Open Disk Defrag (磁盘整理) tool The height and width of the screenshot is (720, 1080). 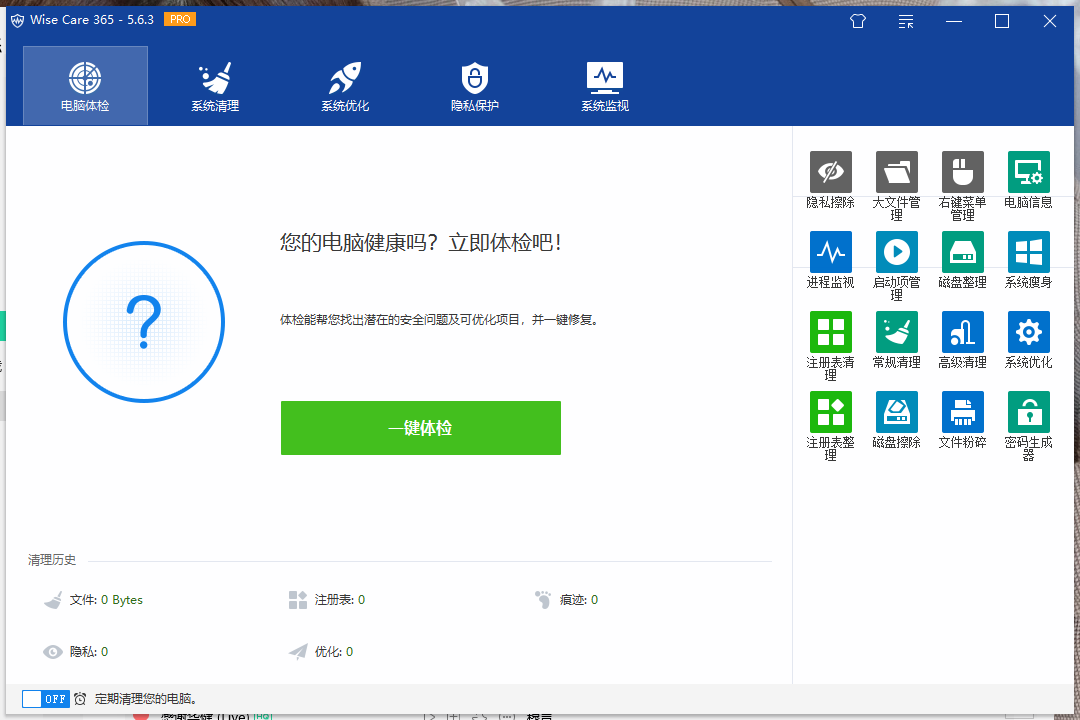point(961,252)
